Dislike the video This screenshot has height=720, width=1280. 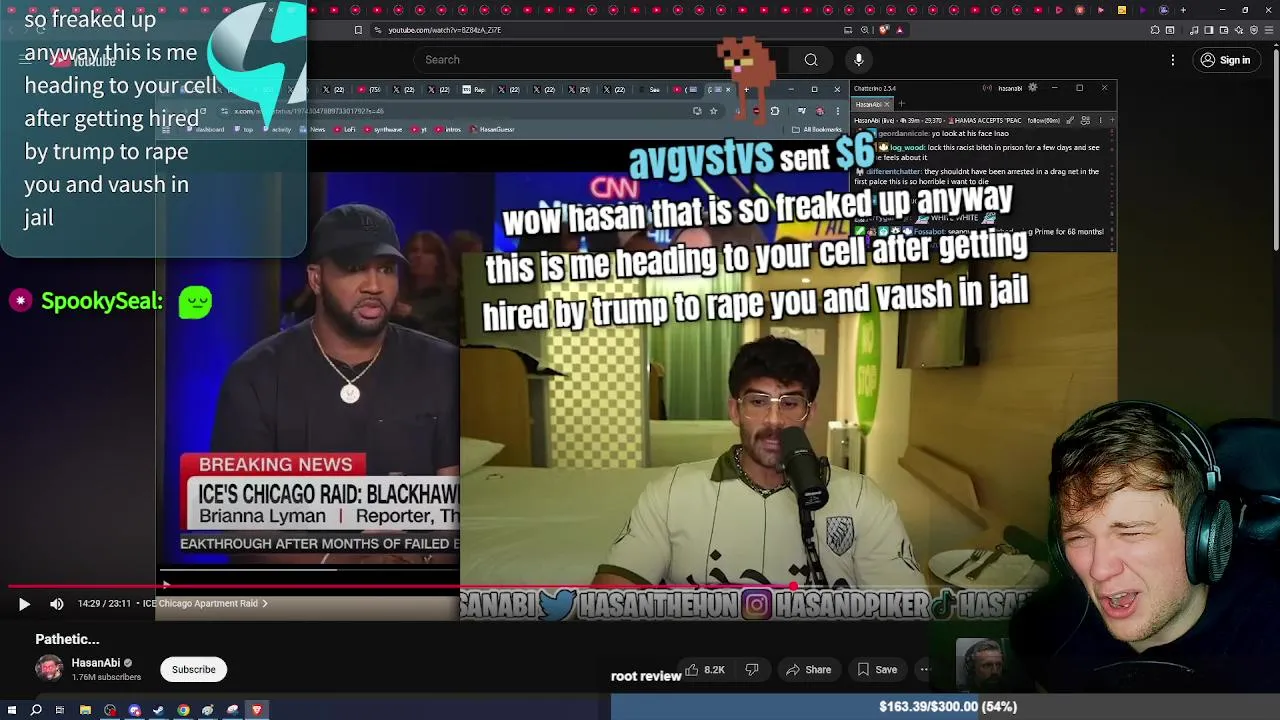(752, 670)
